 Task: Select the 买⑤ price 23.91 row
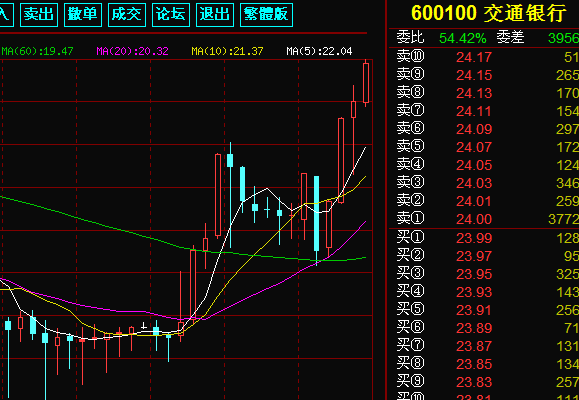(x=484, y=310)
